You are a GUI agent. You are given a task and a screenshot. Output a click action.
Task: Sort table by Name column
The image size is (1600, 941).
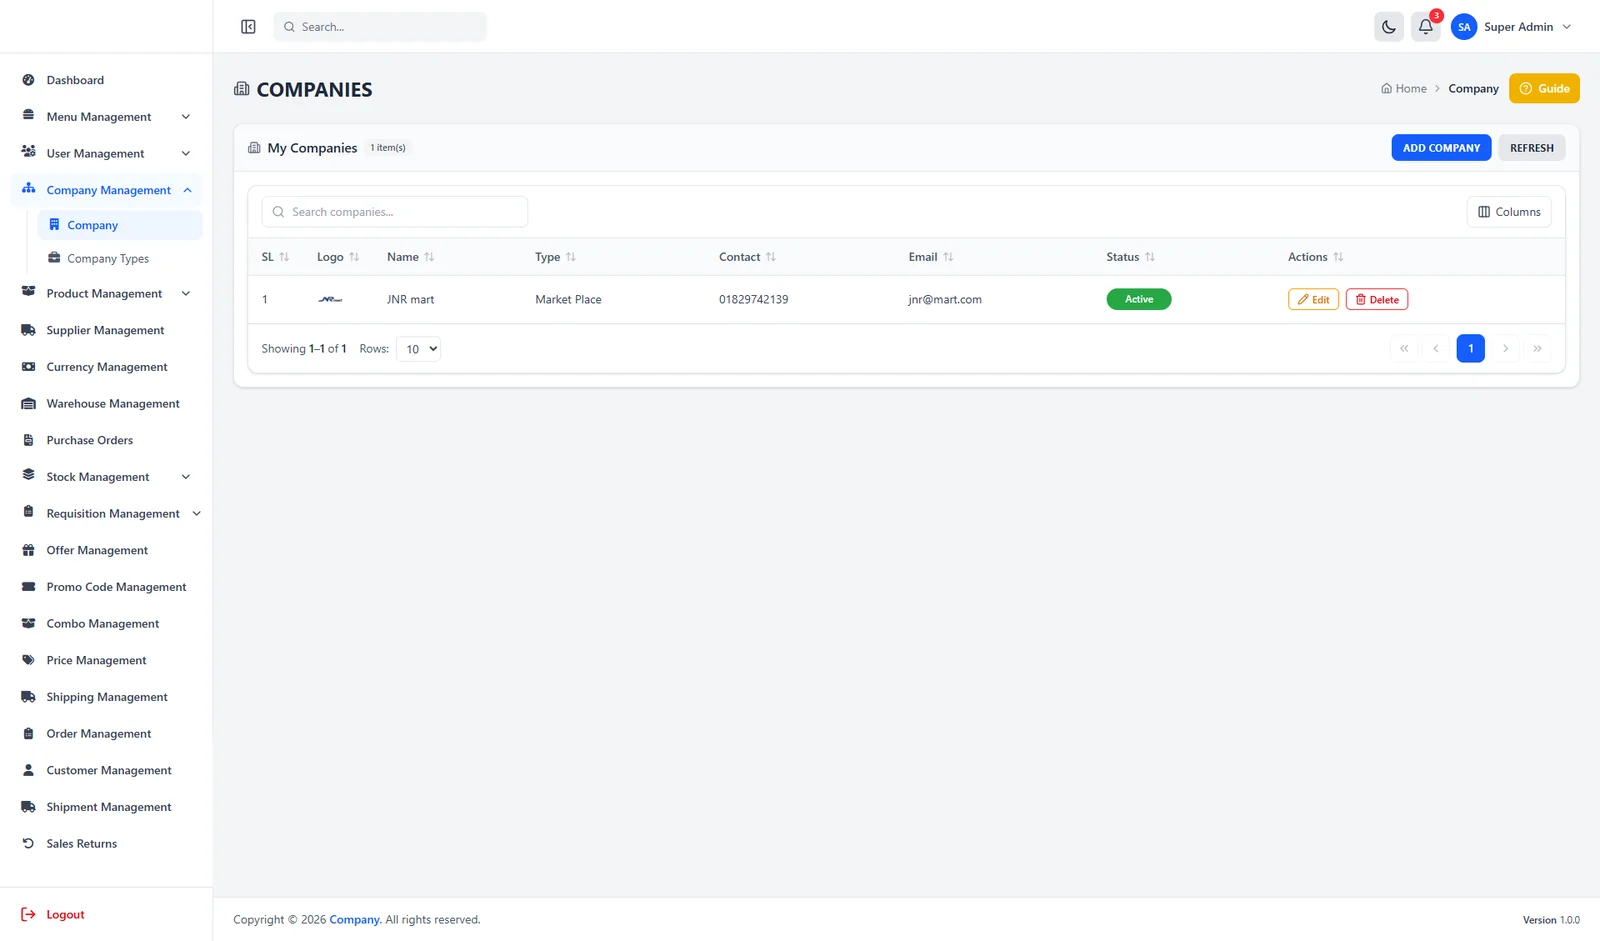click(411, 257)
